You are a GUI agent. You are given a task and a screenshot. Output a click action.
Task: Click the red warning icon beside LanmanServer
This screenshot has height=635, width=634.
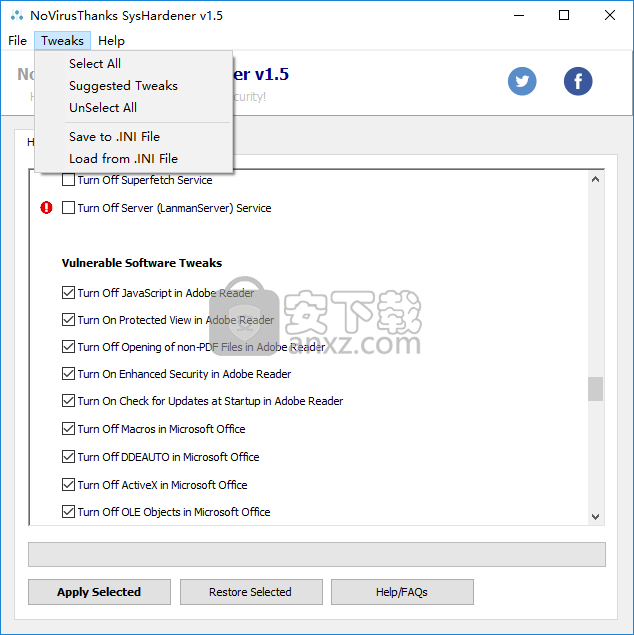(x=46, y=208)
